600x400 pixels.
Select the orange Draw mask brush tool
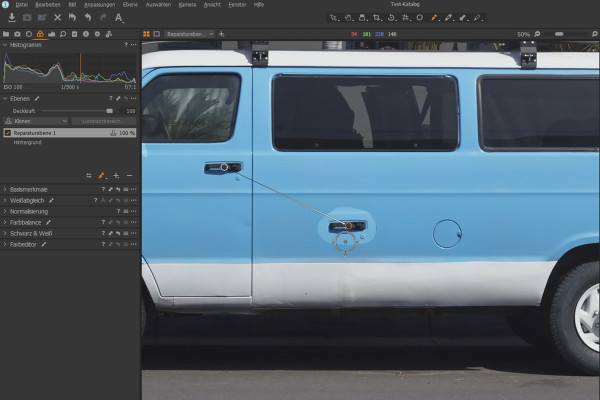pos(434,18)
